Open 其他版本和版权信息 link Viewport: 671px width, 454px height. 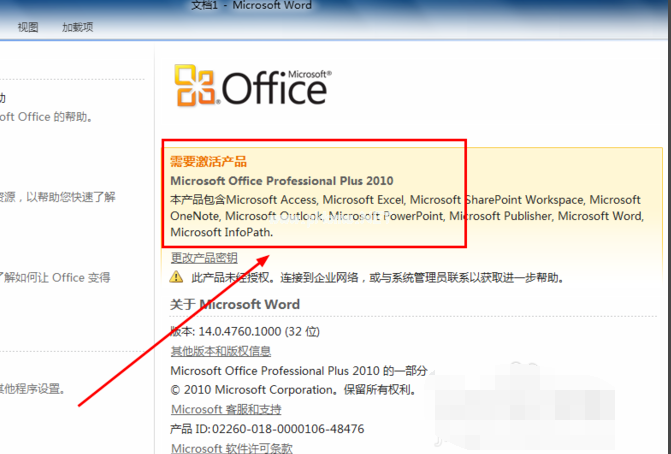[220, 351]
